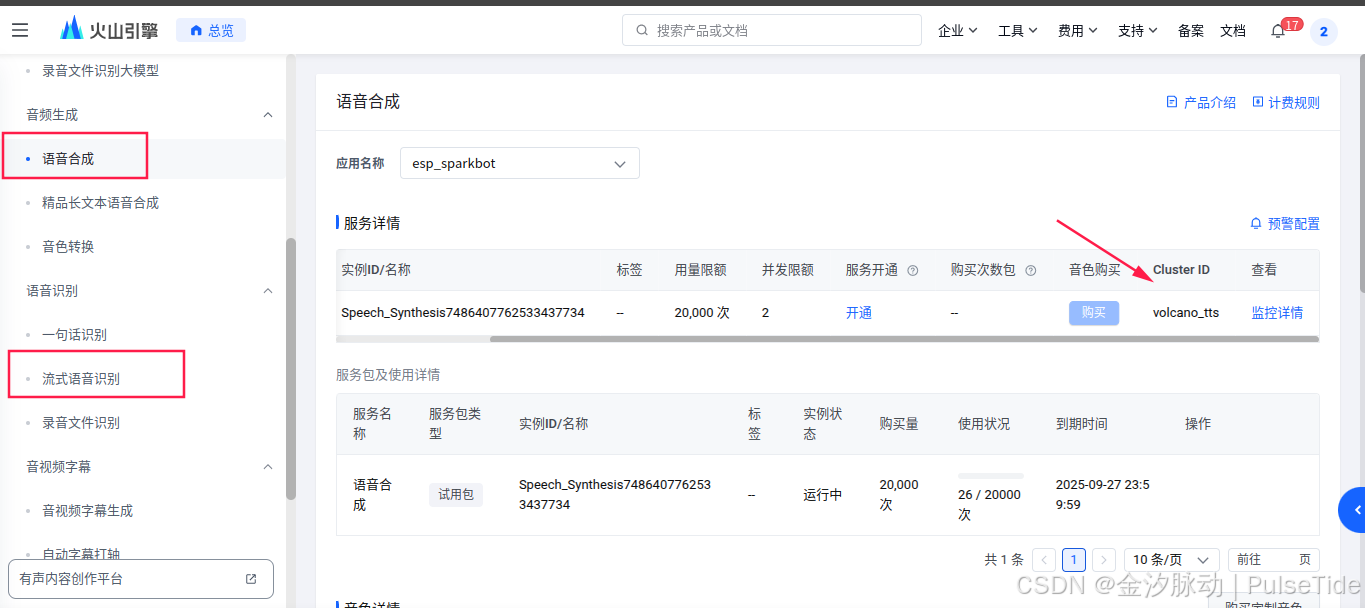Open the 企业 menu

pos(958,31)
